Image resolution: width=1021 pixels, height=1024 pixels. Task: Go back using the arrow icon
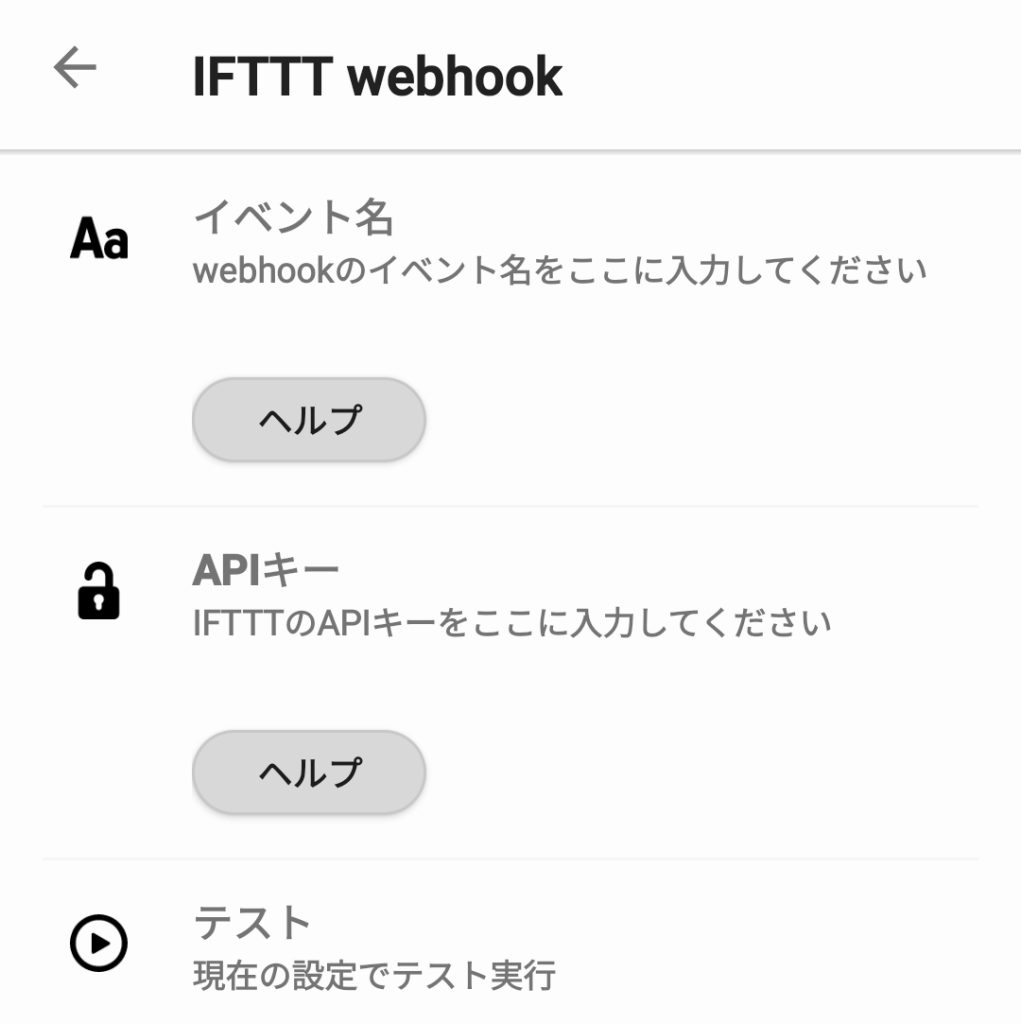75,68
